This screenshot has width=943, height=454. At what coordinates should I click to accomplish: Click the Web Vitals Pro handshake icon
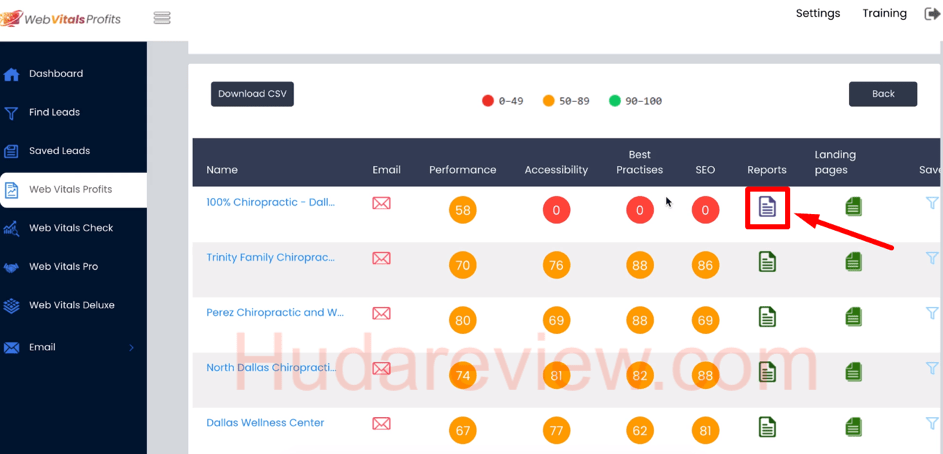11,267
